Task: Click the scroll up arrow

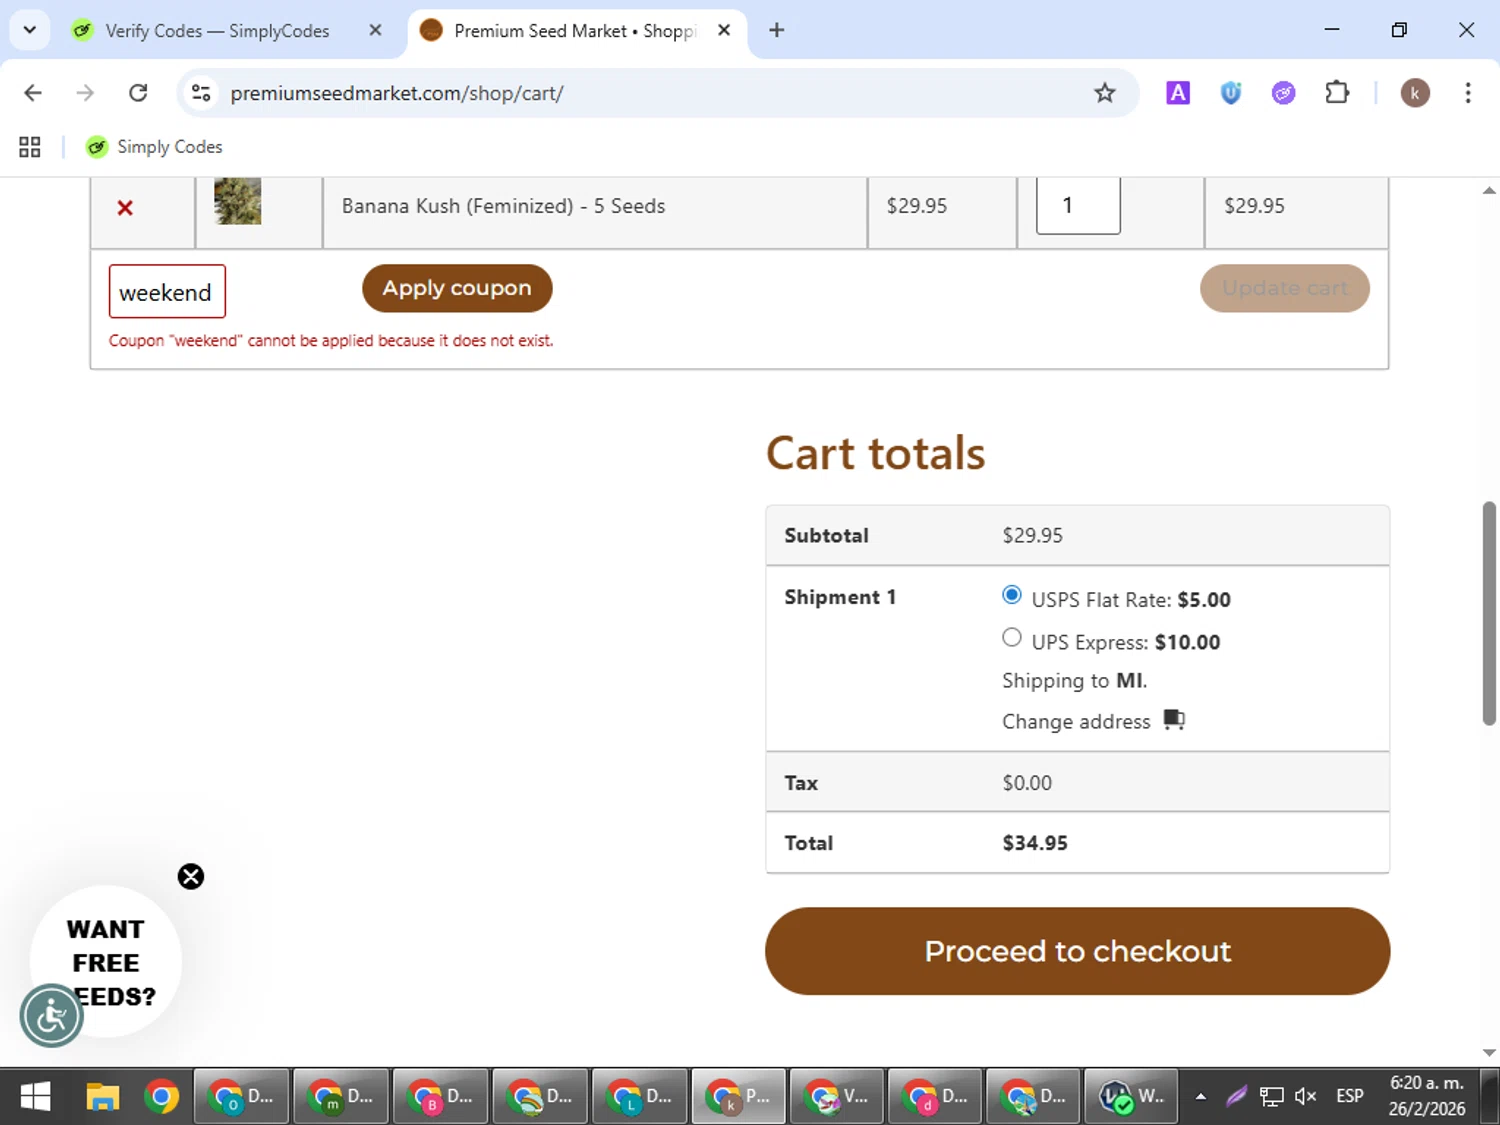Action: tap(1489, 189)
